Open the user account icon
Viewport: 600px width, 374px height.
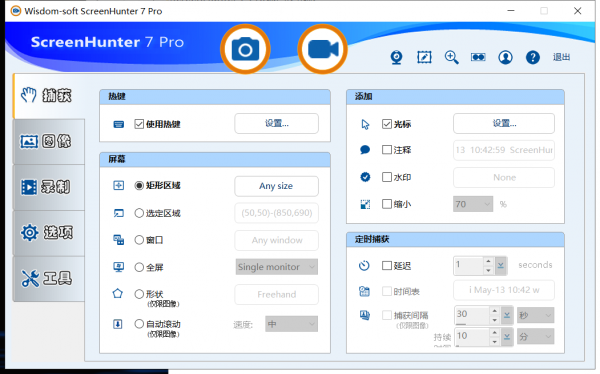tap(505, 57)
